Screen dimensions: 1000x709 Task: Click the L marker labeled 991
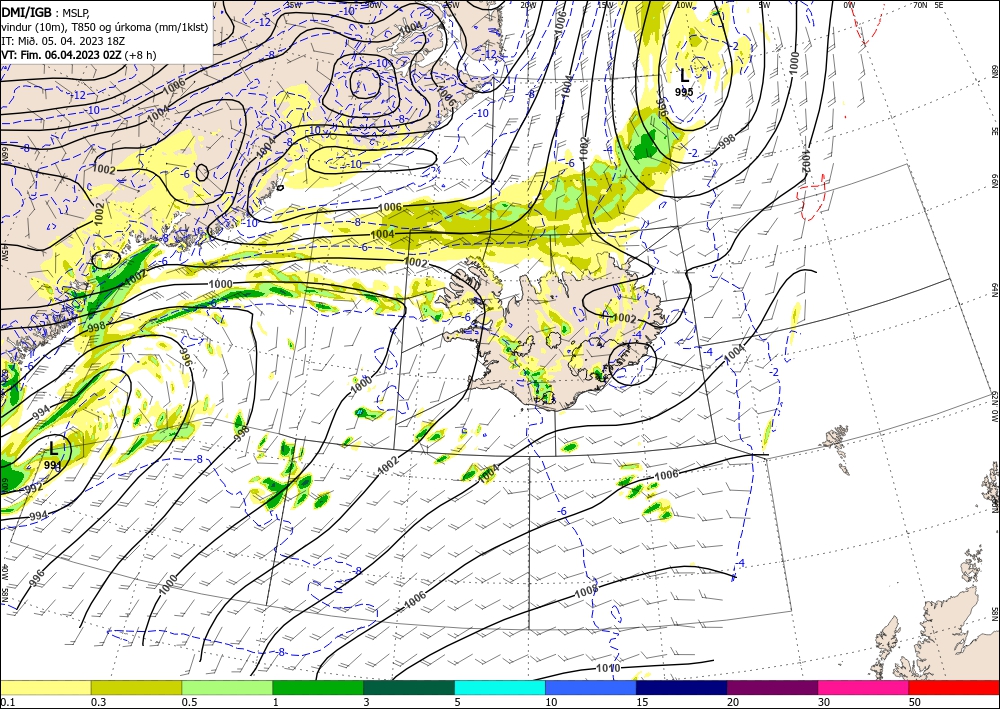click(53, 449)
